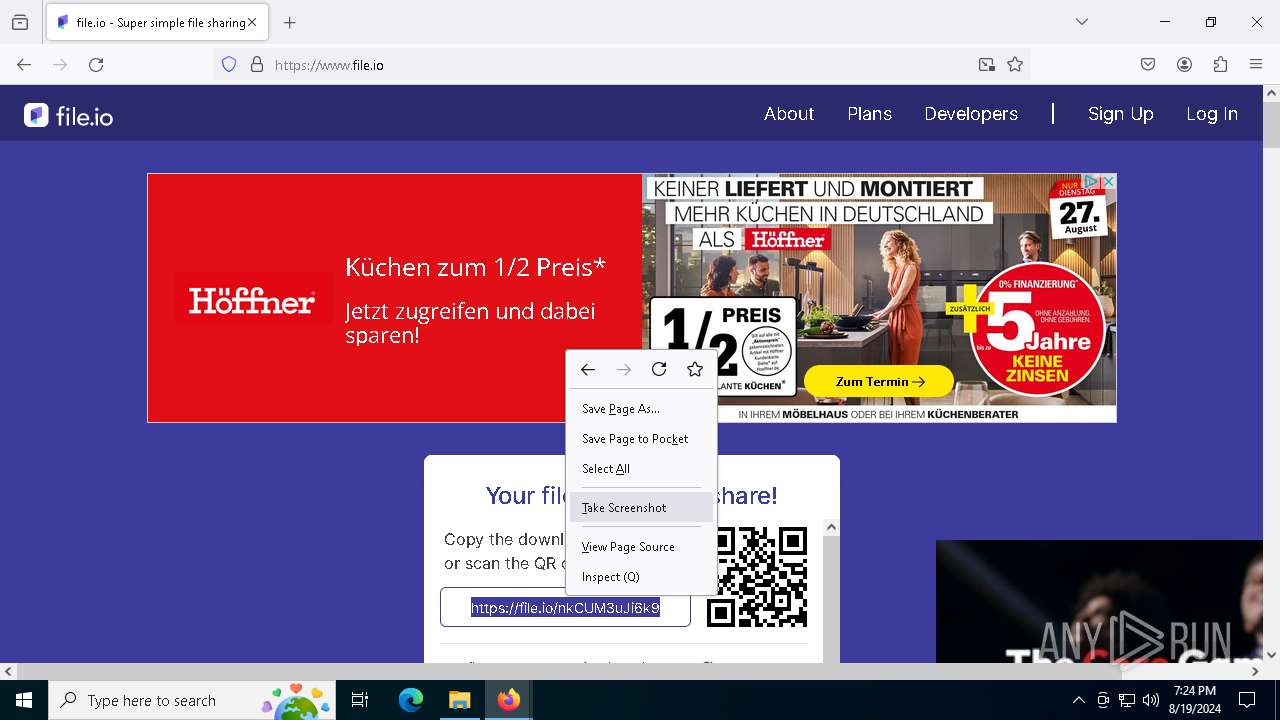Open AdChoices info icon on ad
This screenshot has width=1280, height=720.
(1093, 181)
